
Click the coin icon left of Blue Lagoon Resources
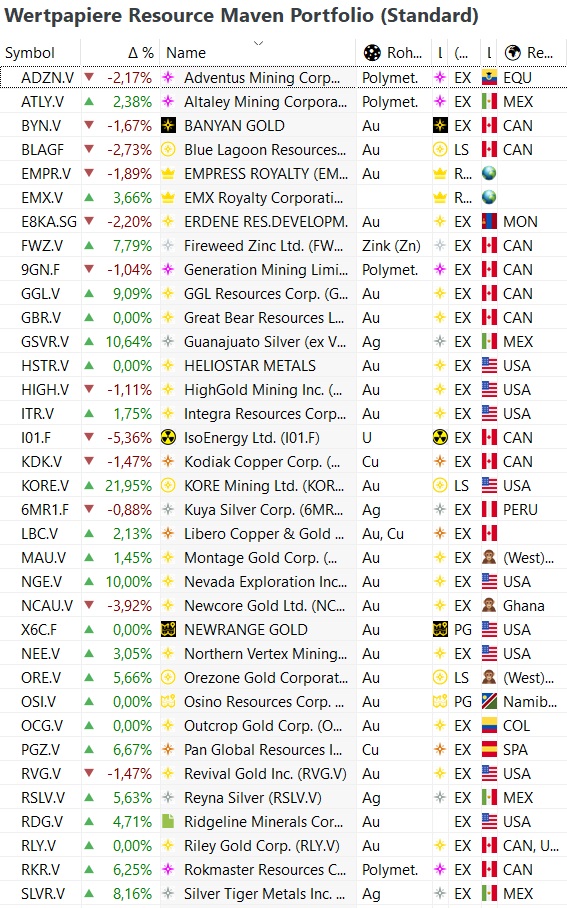(168, 150)
